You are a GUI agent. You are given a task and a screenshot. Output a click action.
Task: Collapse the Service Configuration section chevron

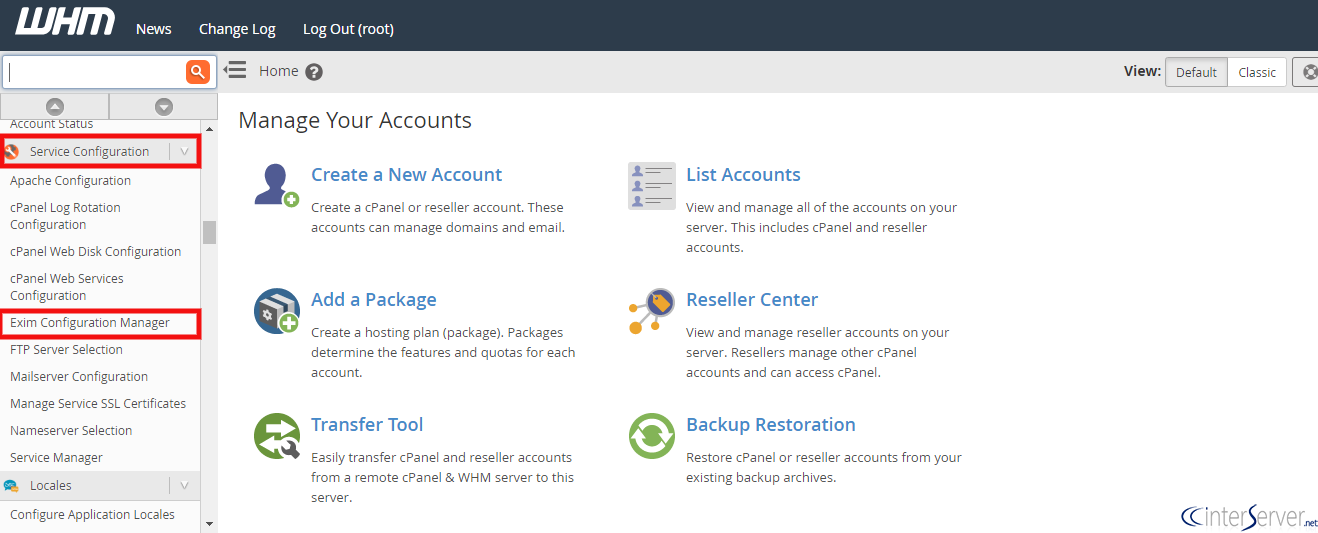tap(184, 151)
